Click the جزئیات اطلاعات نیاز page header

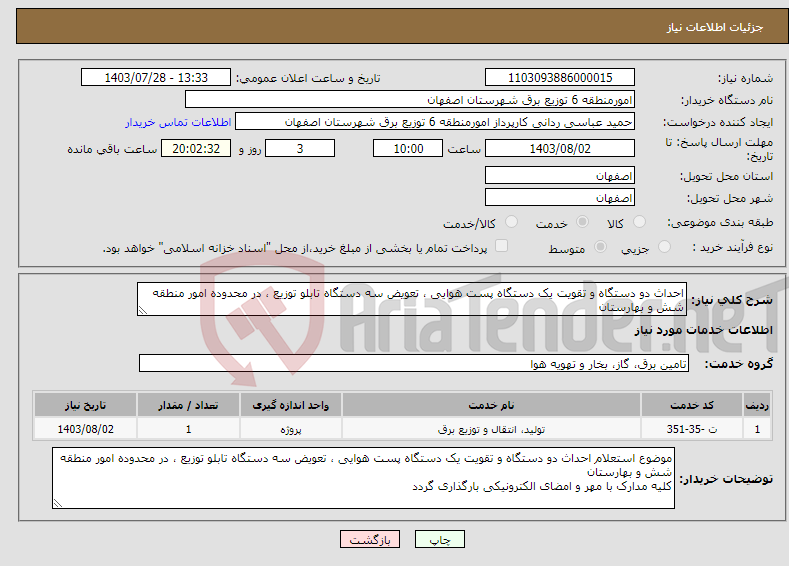coord(715,27)
